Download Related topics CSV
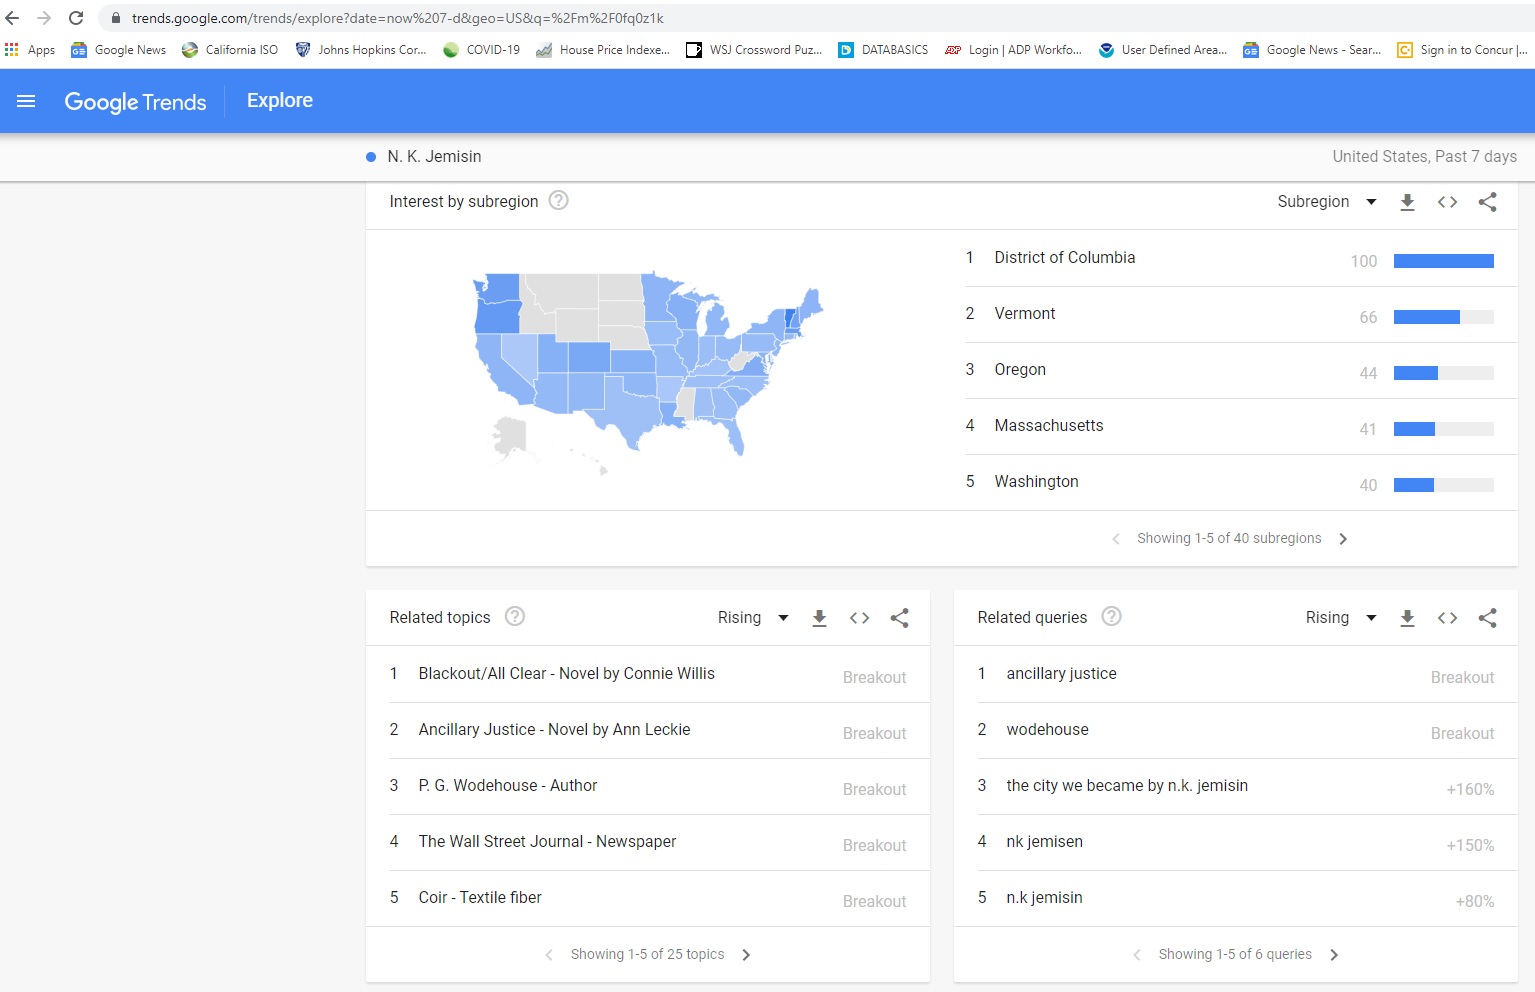Image resolution: width=1535 pixels, height=992 pixels. [819, 618]
